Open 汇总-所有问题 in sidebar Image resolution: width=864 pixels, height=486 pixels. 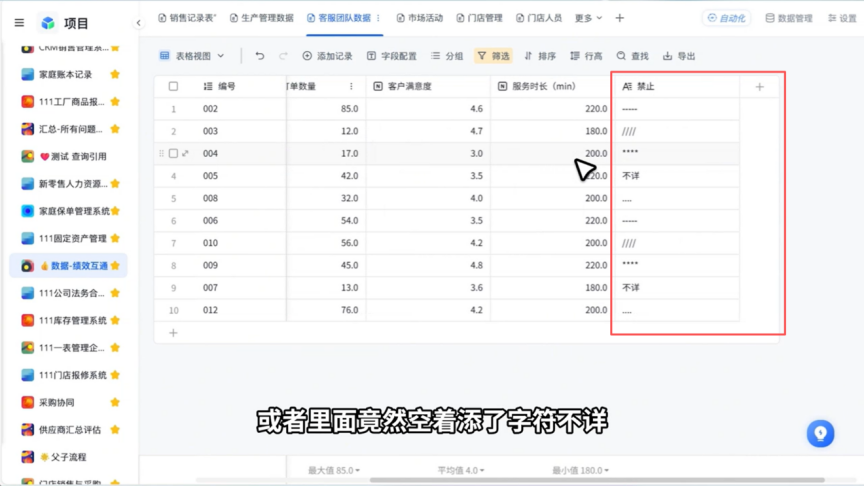tap(69, 129)
